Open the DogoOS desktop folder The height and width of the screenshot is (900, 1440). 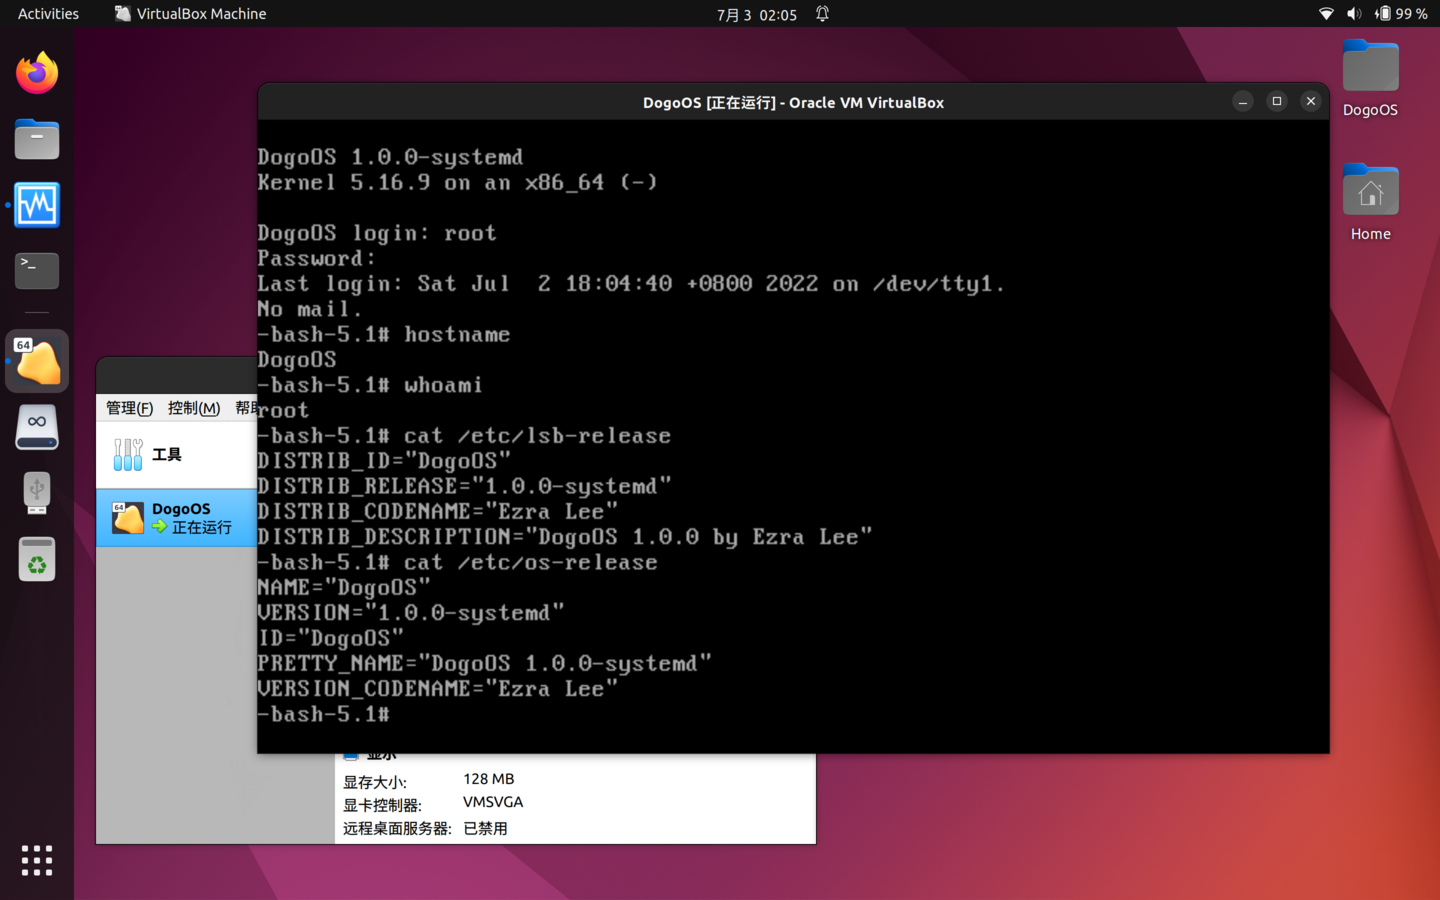[x=1370, y=79]
